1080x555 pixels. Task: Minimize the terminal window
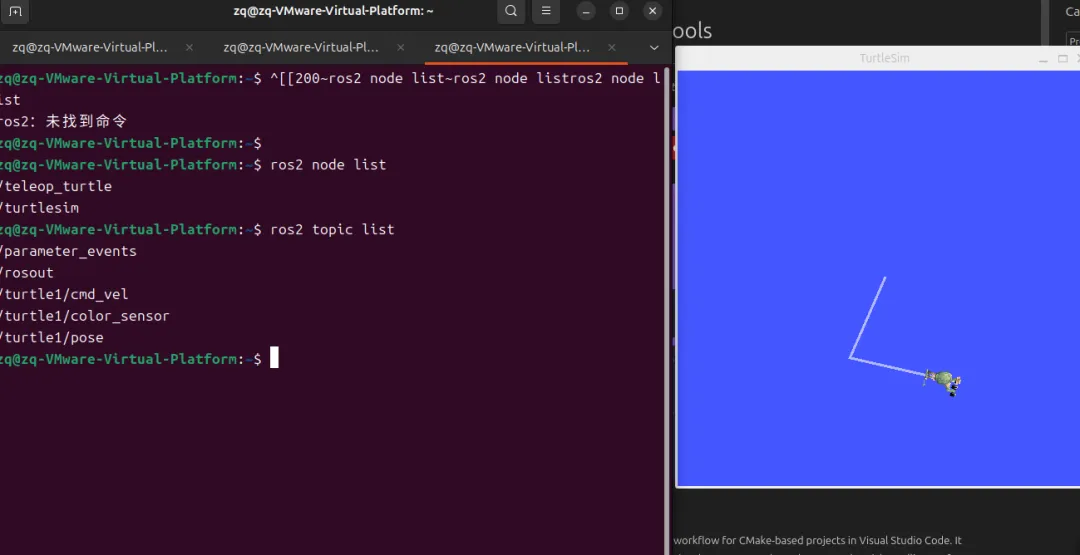point(586,11)
